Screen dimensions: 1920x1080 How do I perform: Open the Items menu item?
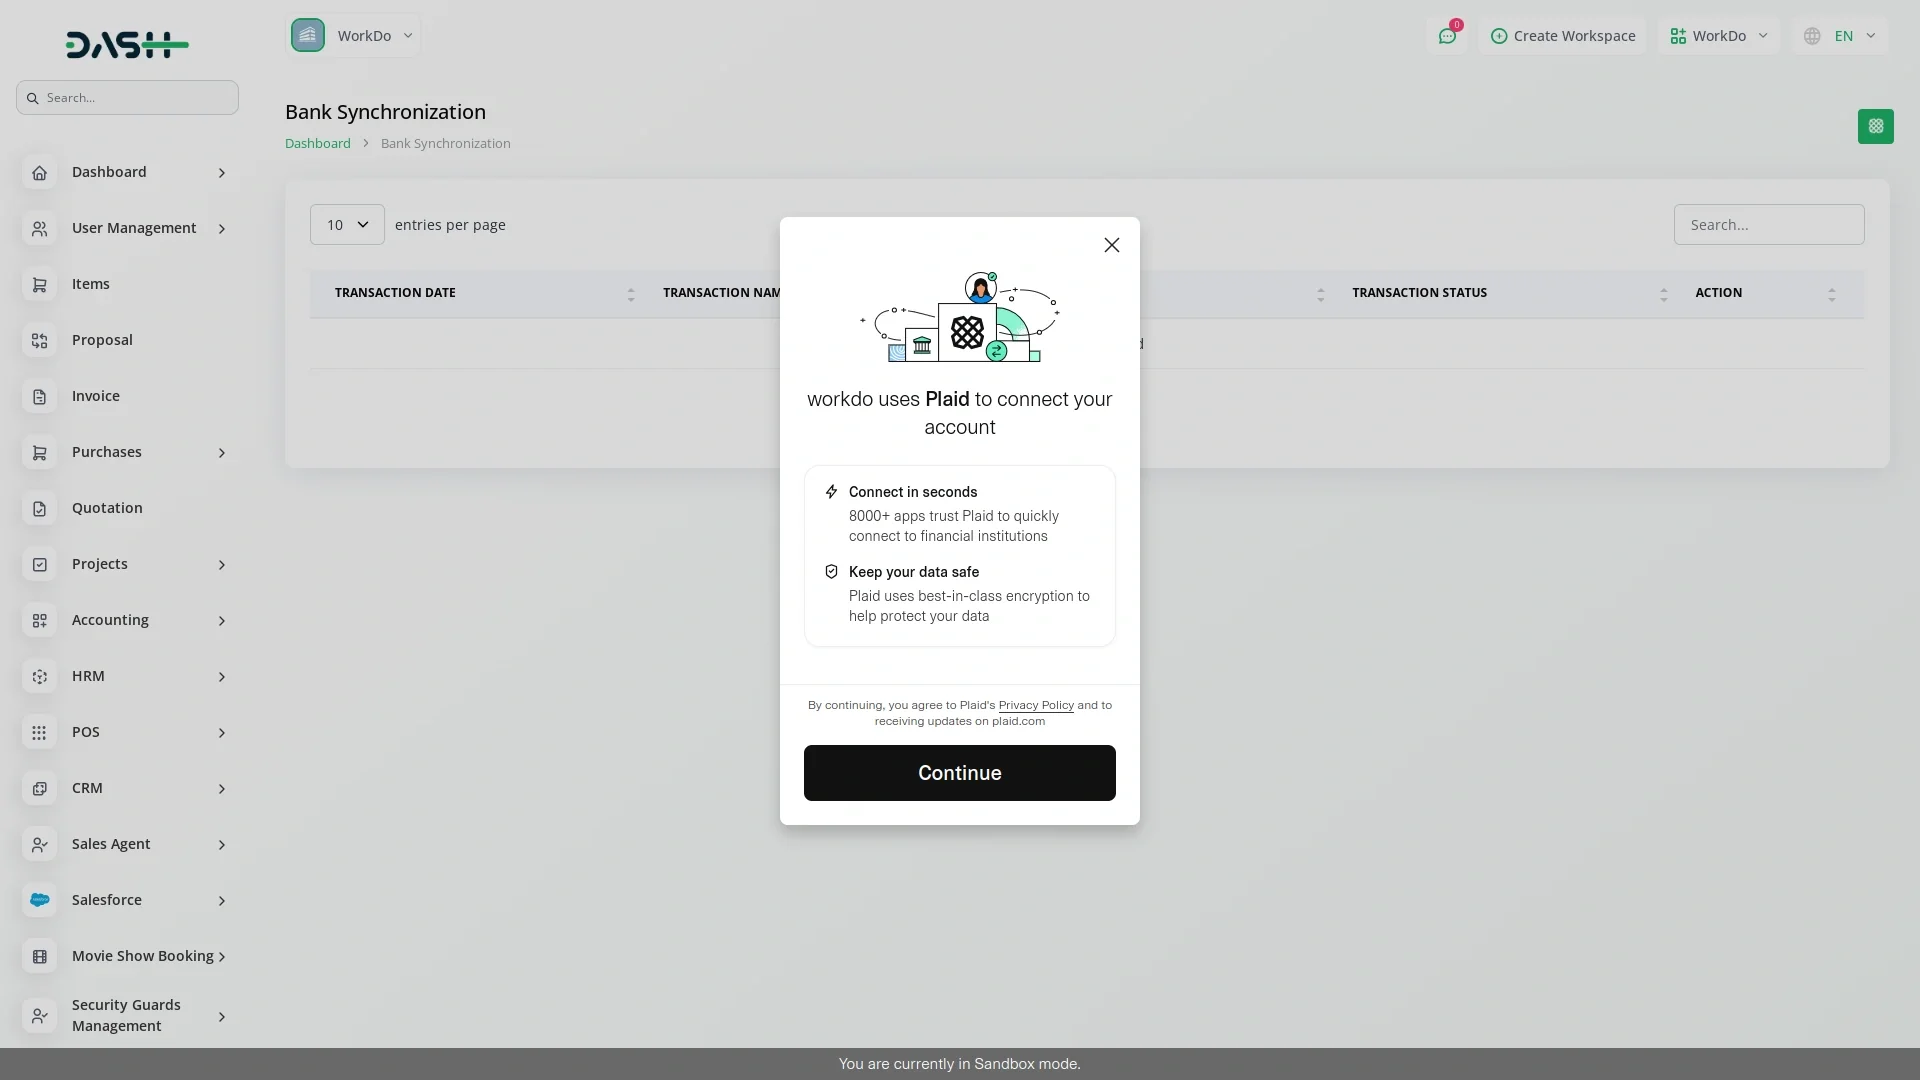pos(91,284)
